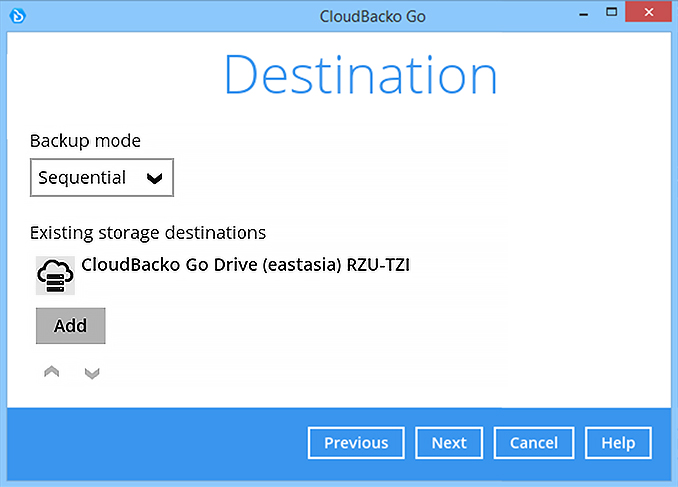Select the CloudBacko Go Drive (eastasia) RZU-TZI entry
The width and height of the screenshot is (678, 487).
coord(245,265)
